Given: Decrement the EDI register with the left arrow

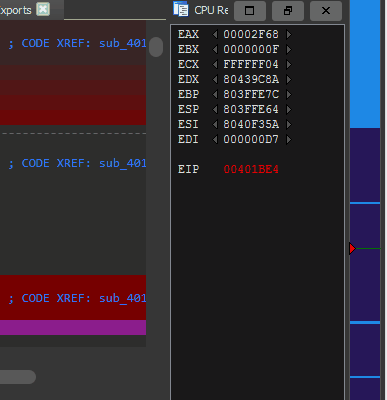Looking at the screenshot, I should [215, 139].
